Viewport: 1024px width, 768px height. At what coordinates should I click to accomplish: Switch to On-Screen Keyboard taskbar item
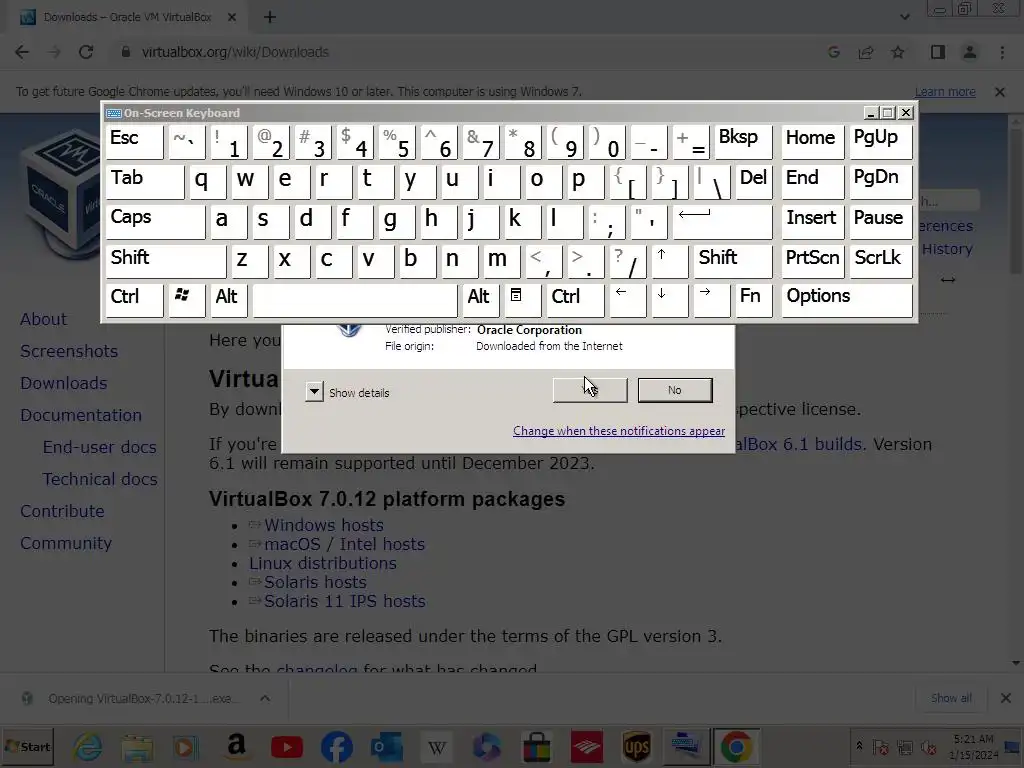(686, 747)
